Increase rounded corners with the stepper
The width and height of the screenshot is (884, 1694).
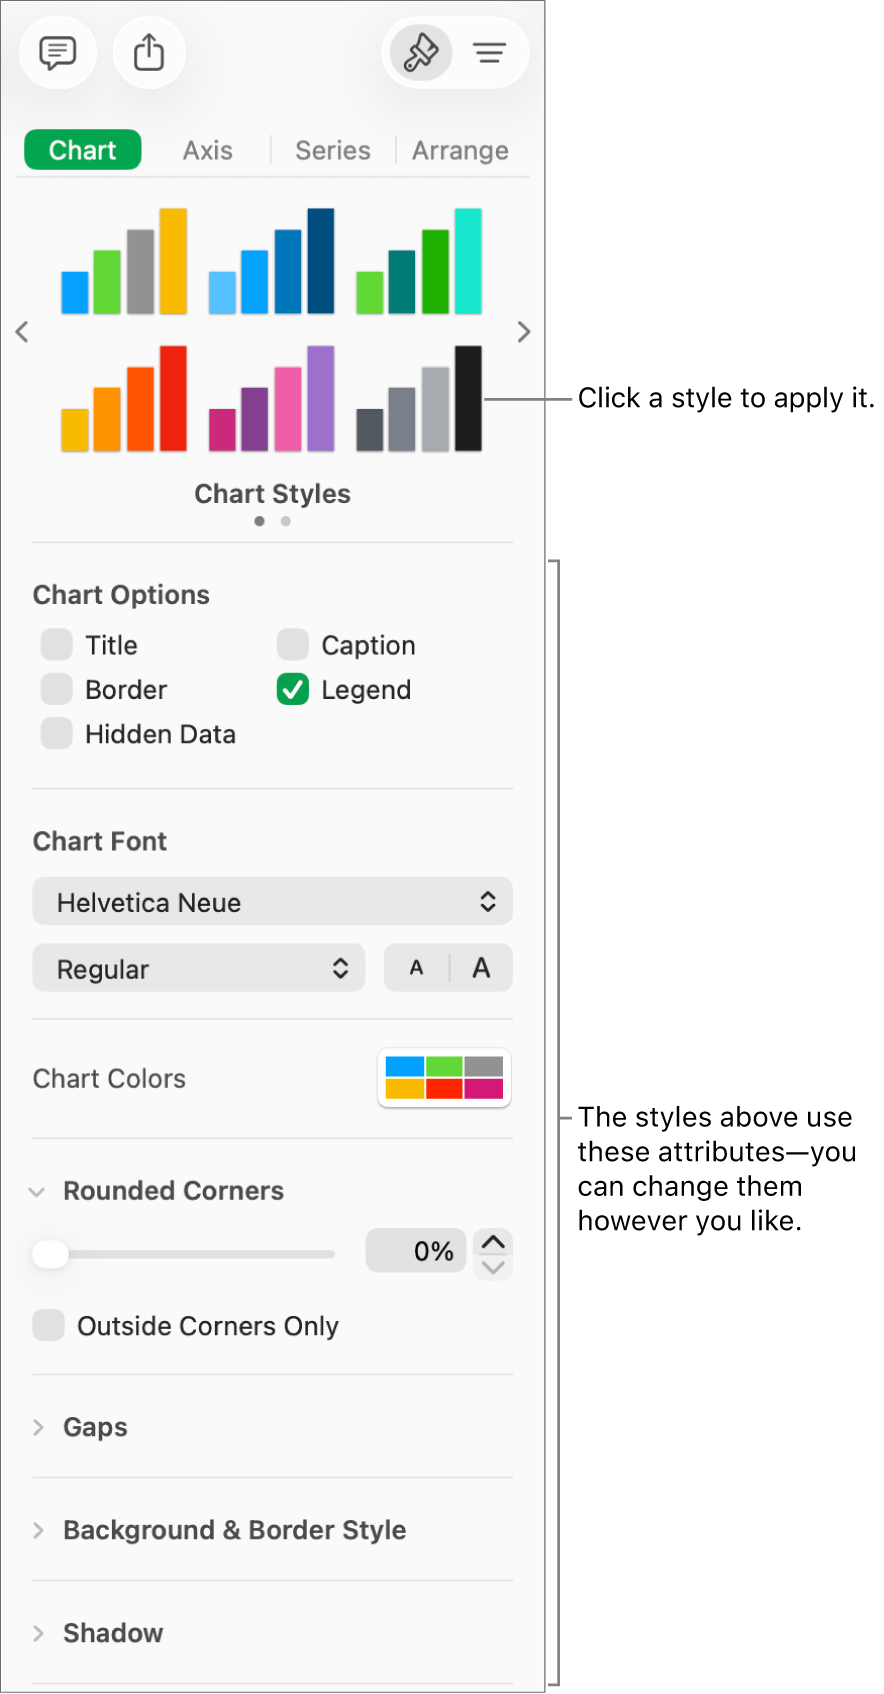click(492, 1240)
